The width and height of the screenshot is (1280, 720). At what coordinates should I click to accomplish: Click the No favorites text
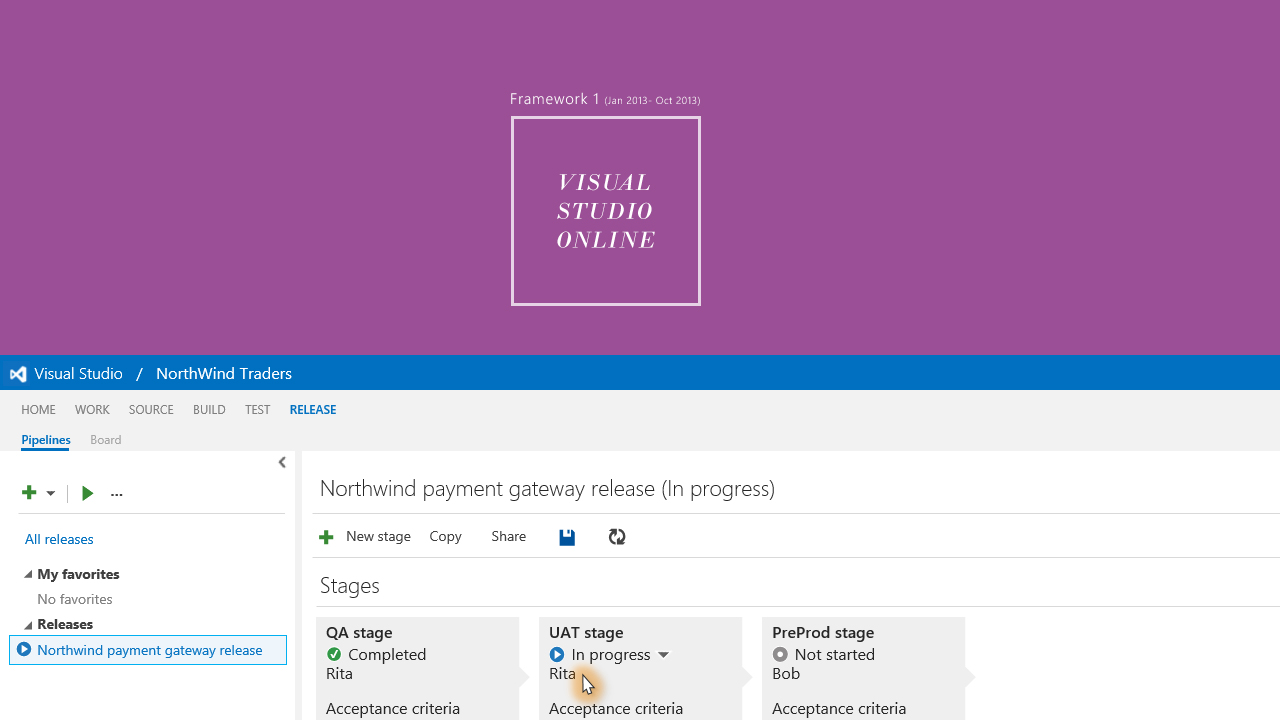click(x=75, y=599)
